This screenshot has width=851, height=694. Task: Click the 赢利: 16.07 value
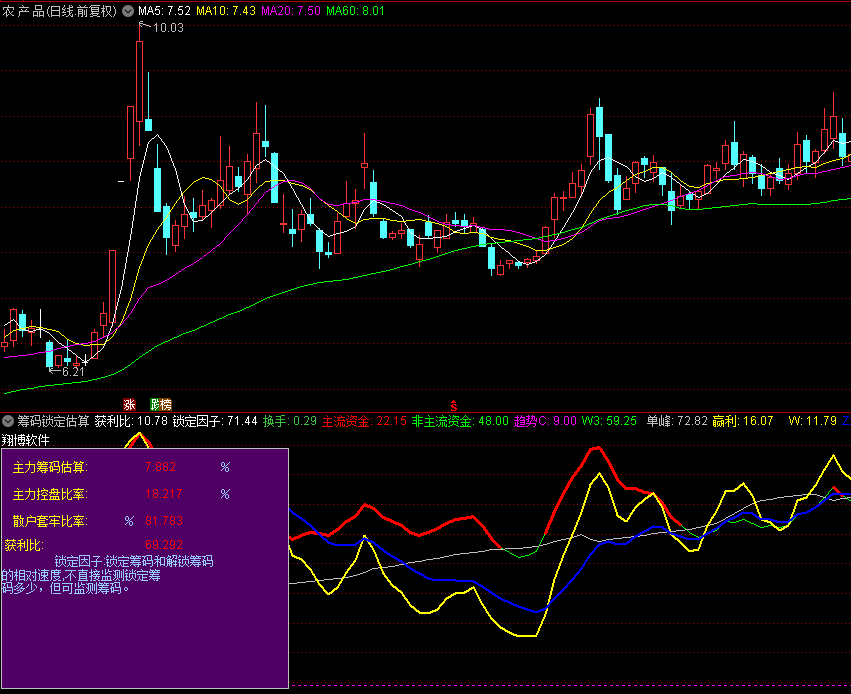tap(742, 421)
